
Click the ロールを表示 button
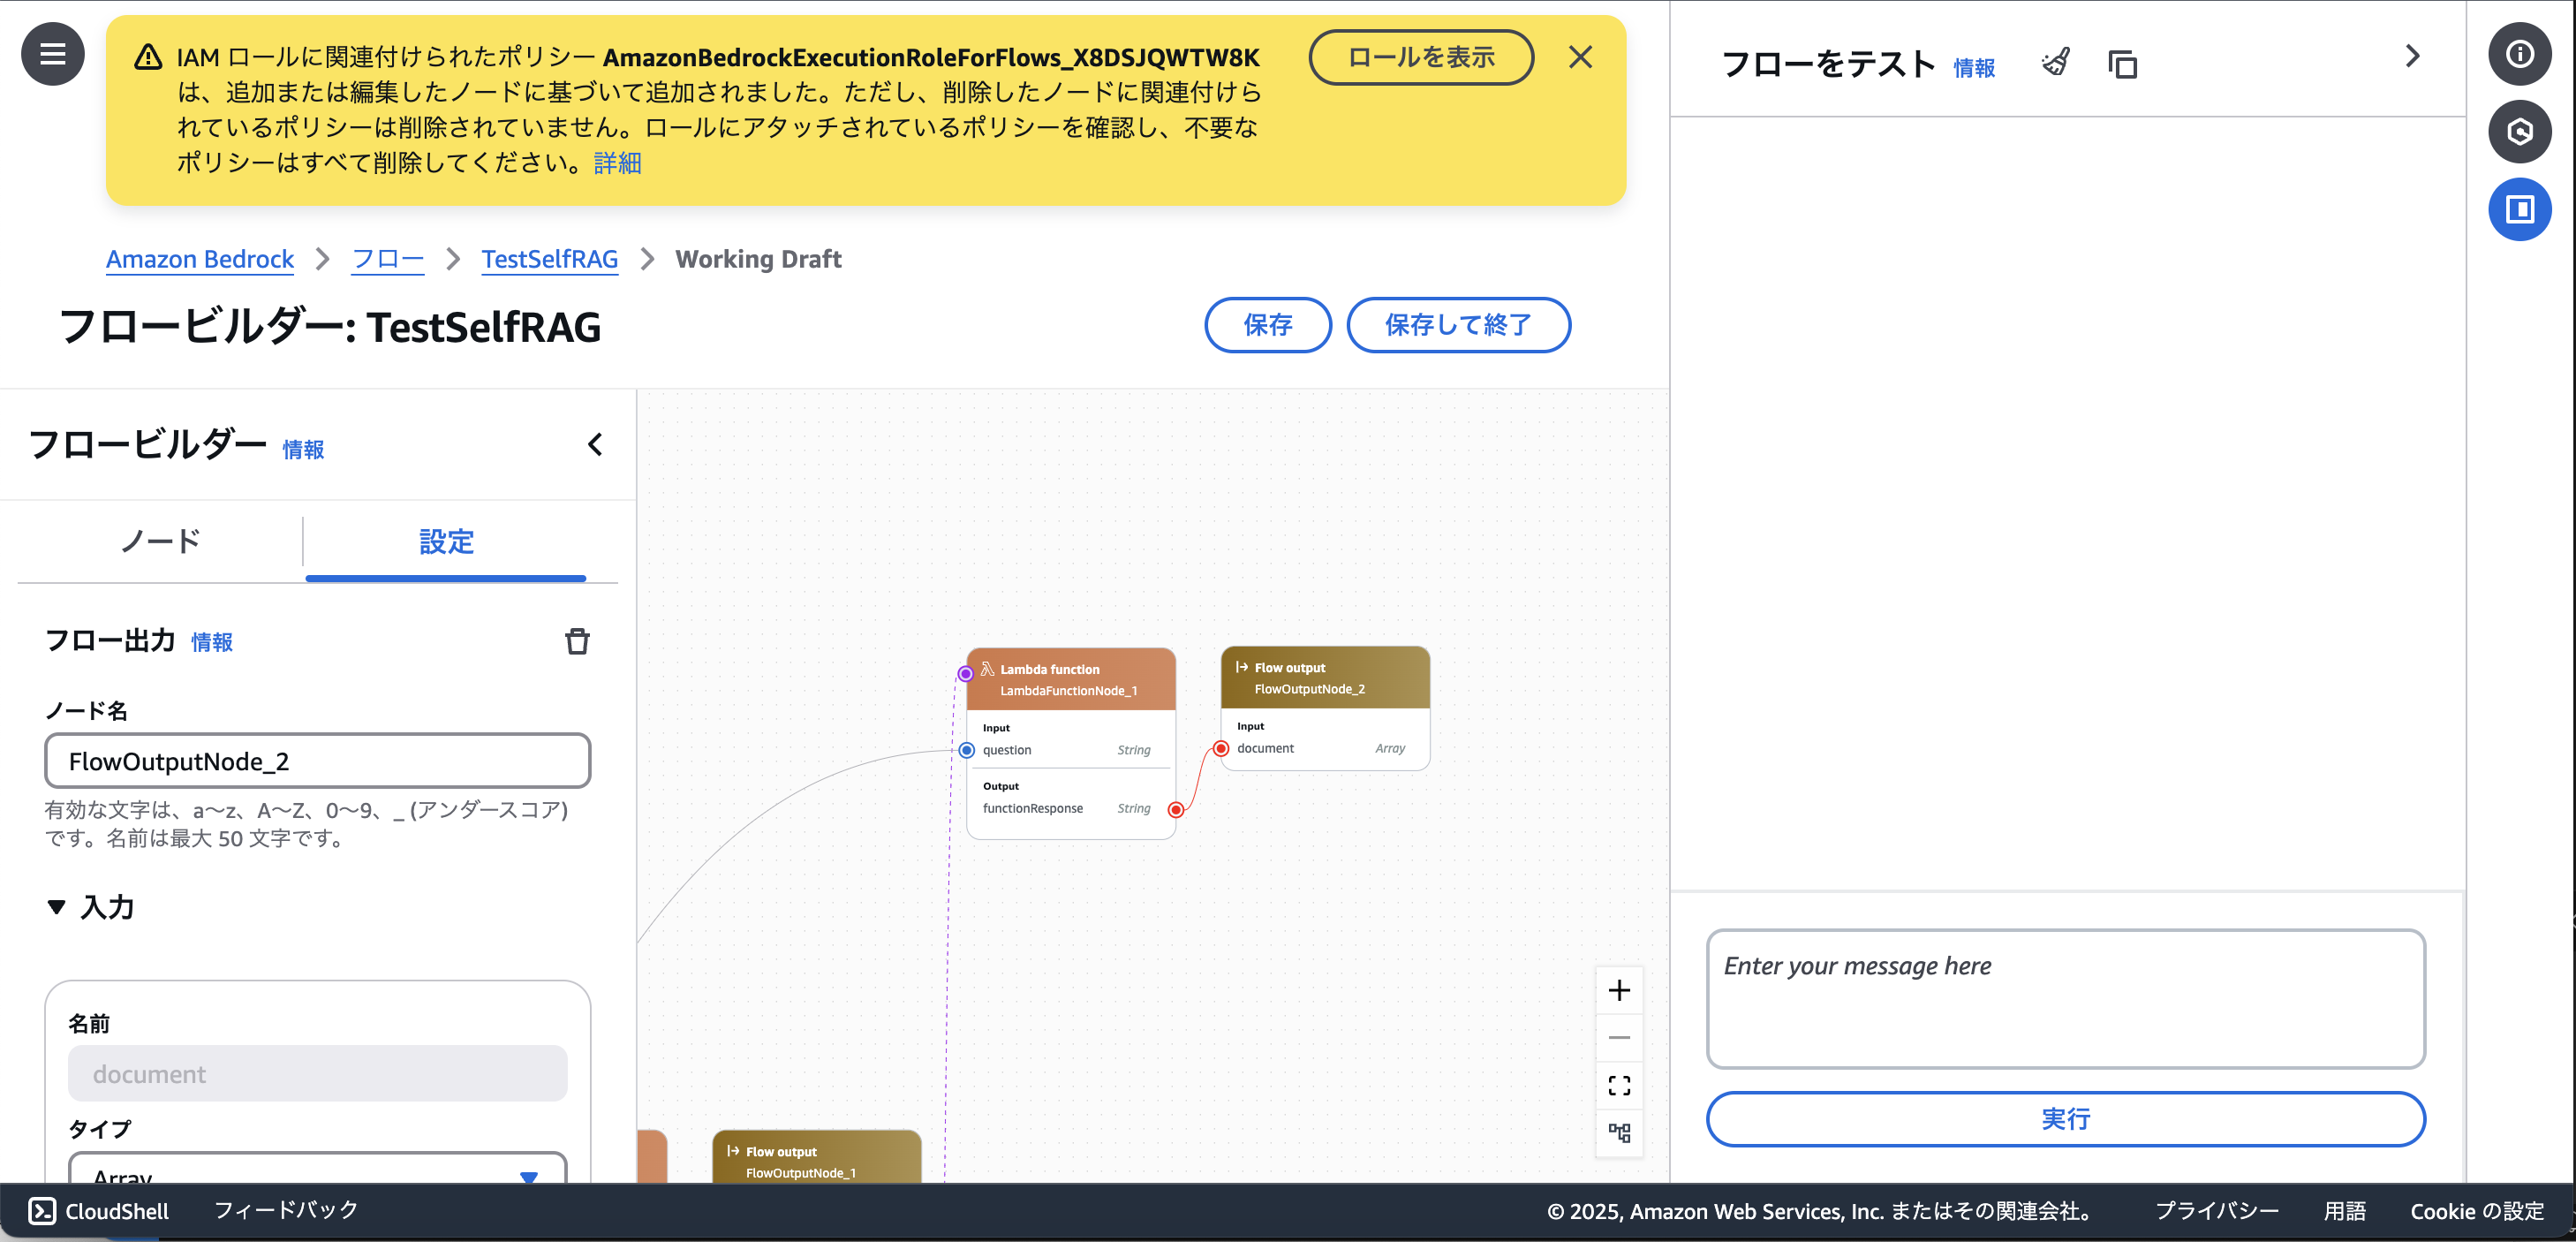coord(1421,57)
